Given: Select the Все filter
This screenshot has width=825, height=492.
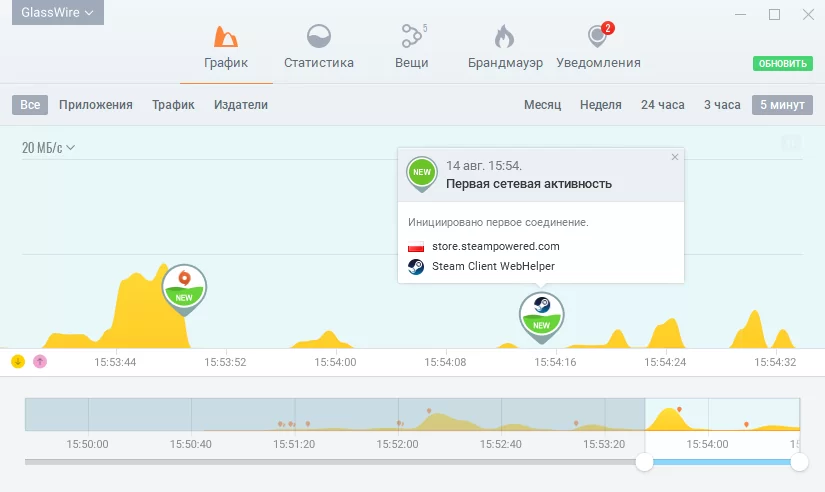Looking at the screenshot, I should [x=30, y=105].
